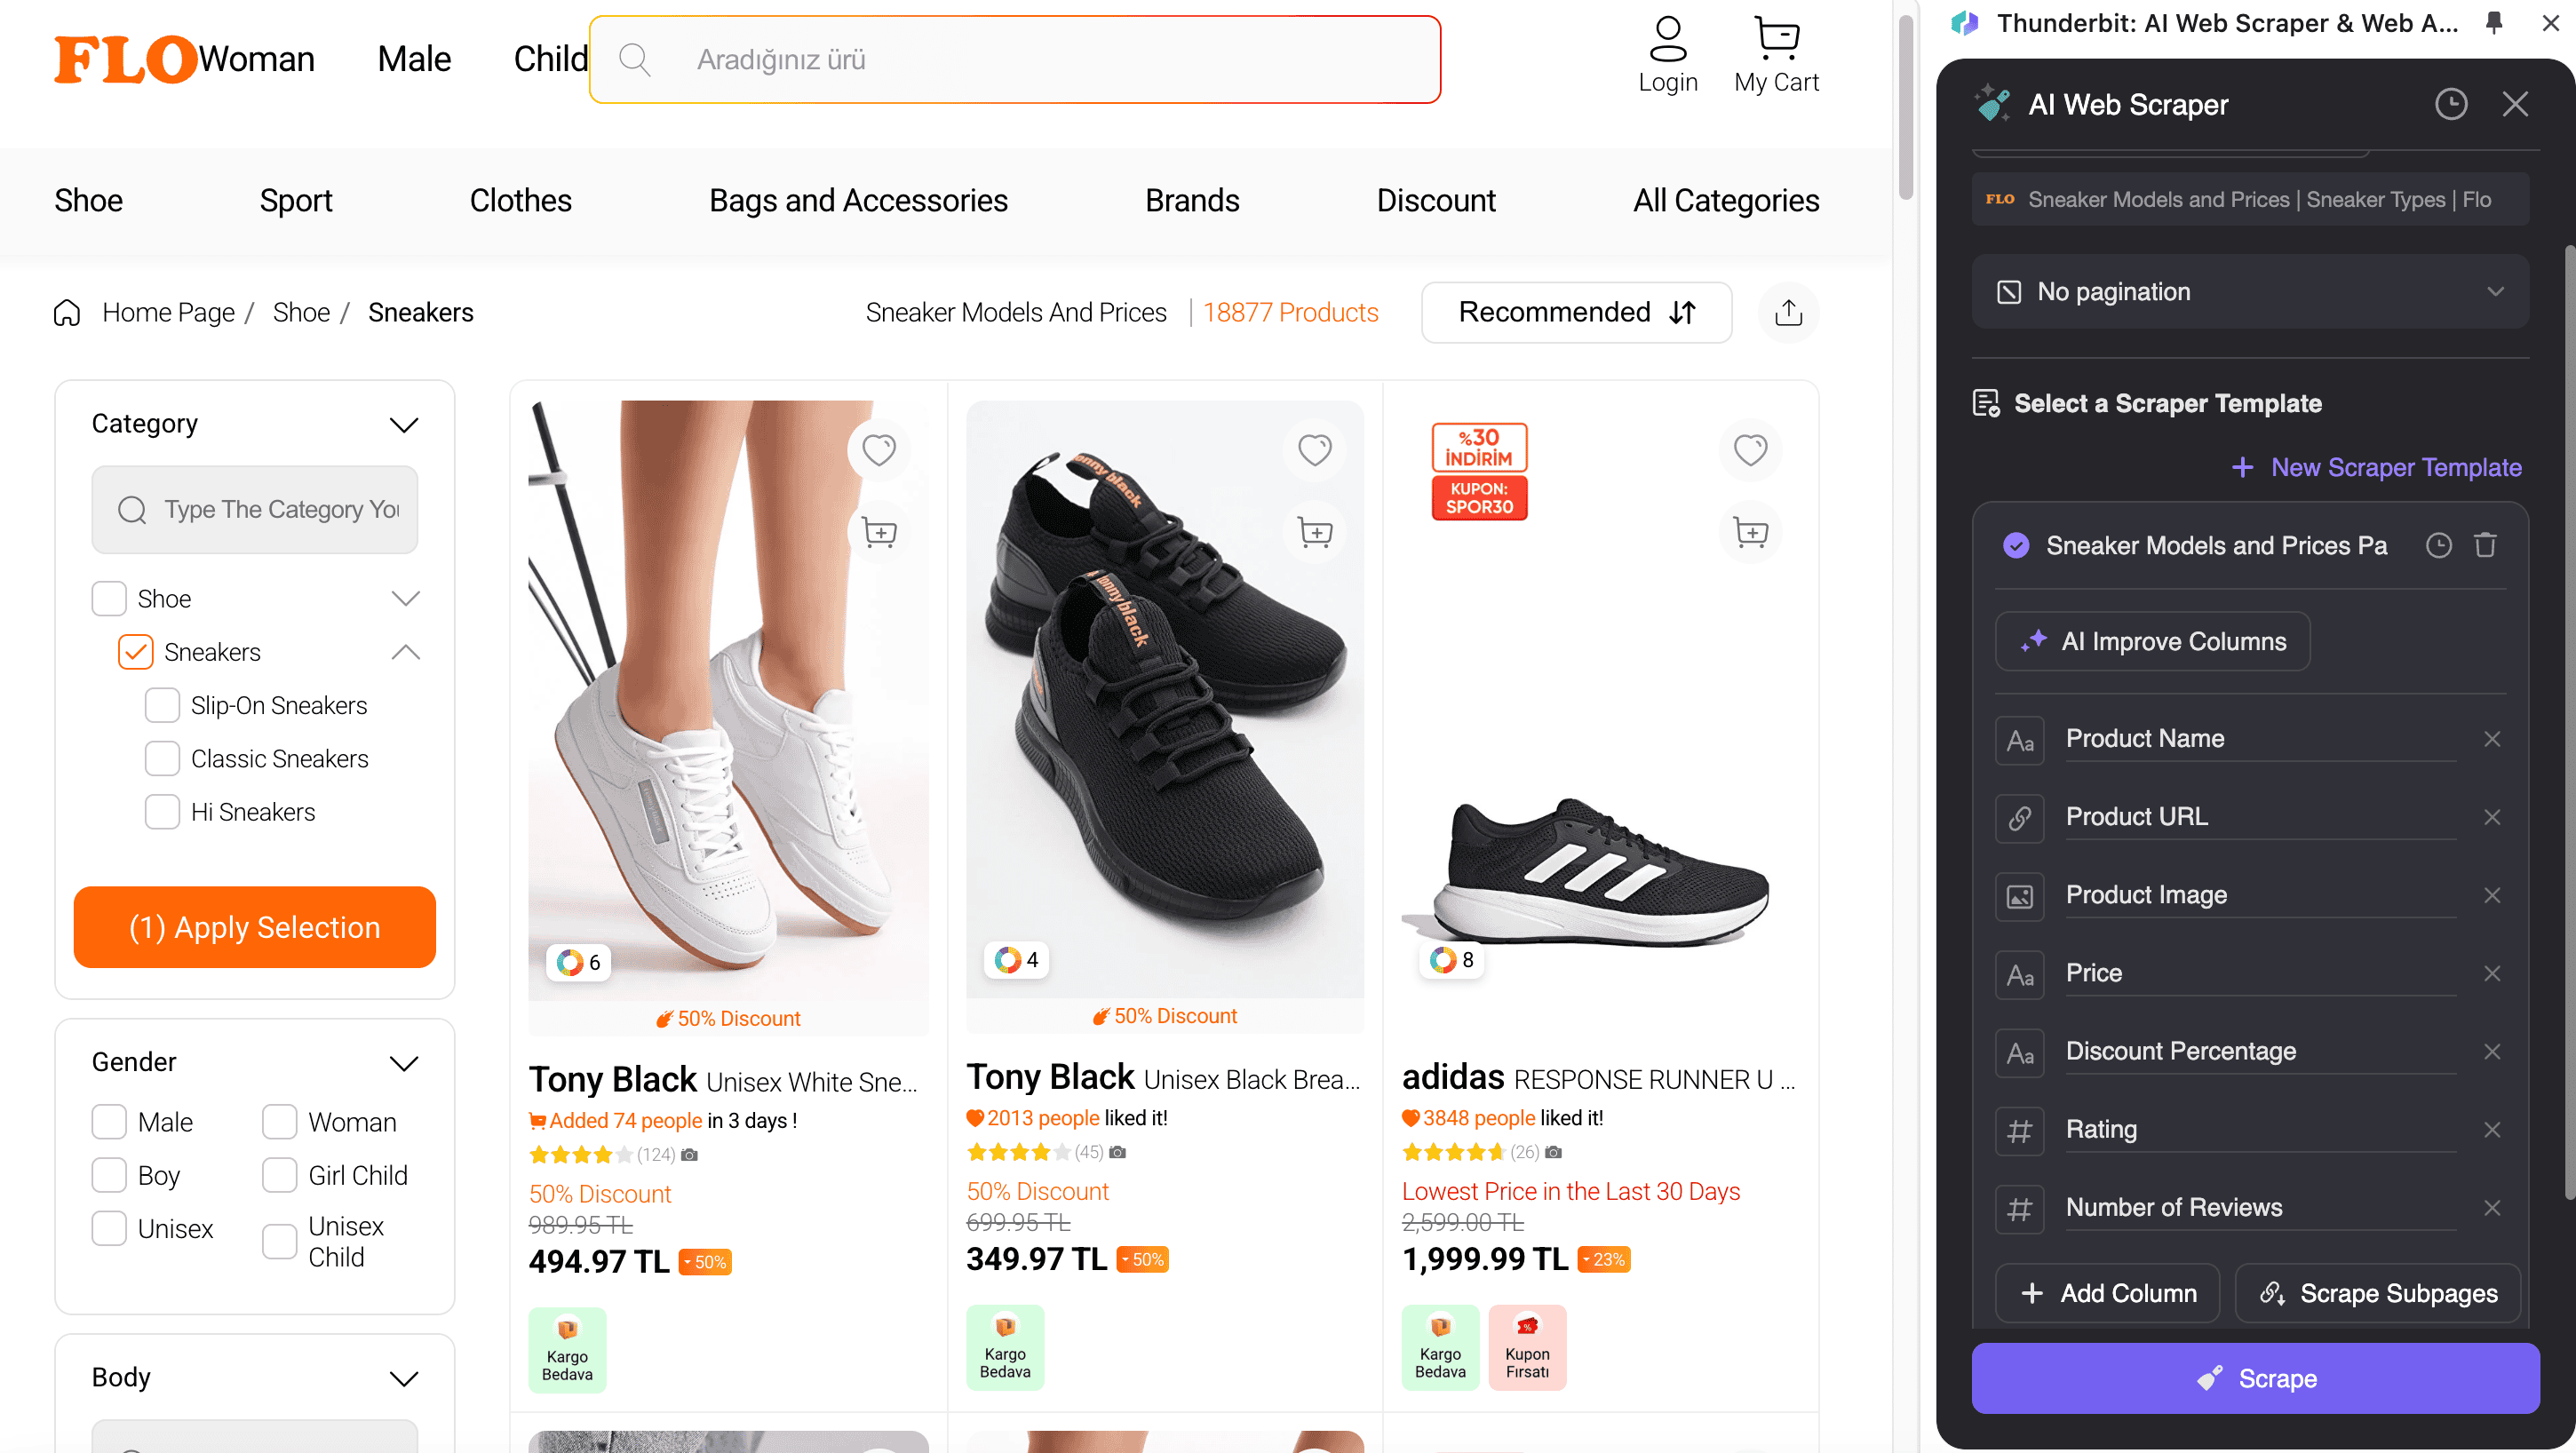Go to the Discount menu
This screenshot has height=1453, width=2576.
pyautogui.click(x=1436, y=200)
